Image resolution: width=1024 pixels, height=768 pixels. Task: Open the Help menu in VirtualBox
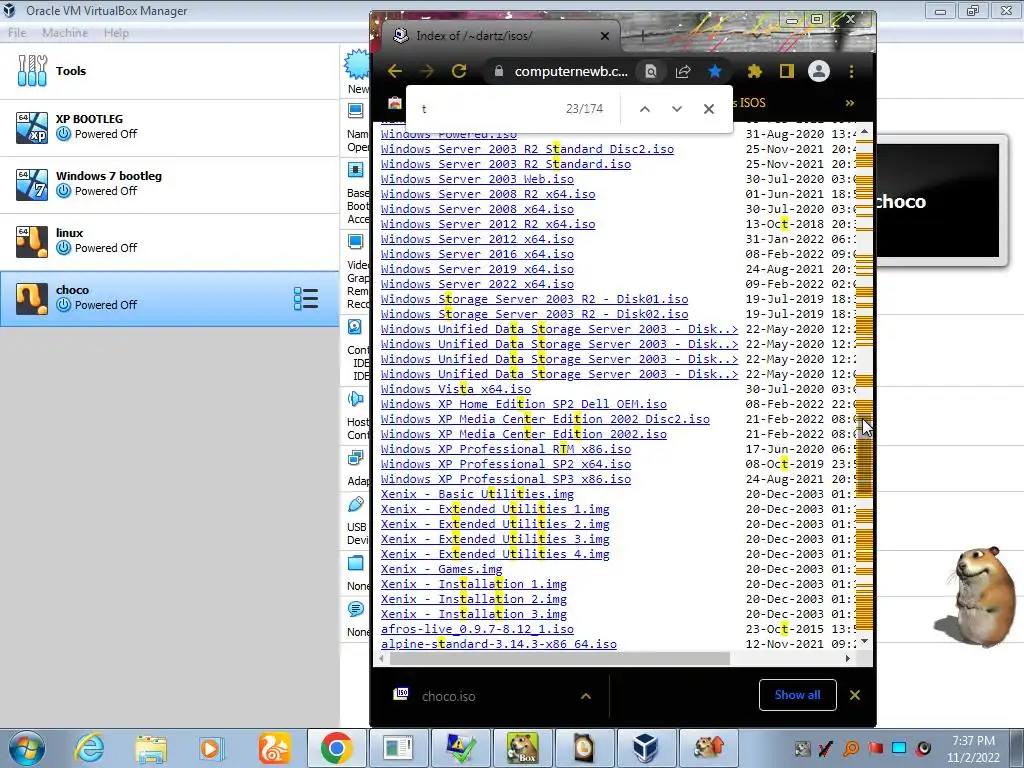coord(116,33)
